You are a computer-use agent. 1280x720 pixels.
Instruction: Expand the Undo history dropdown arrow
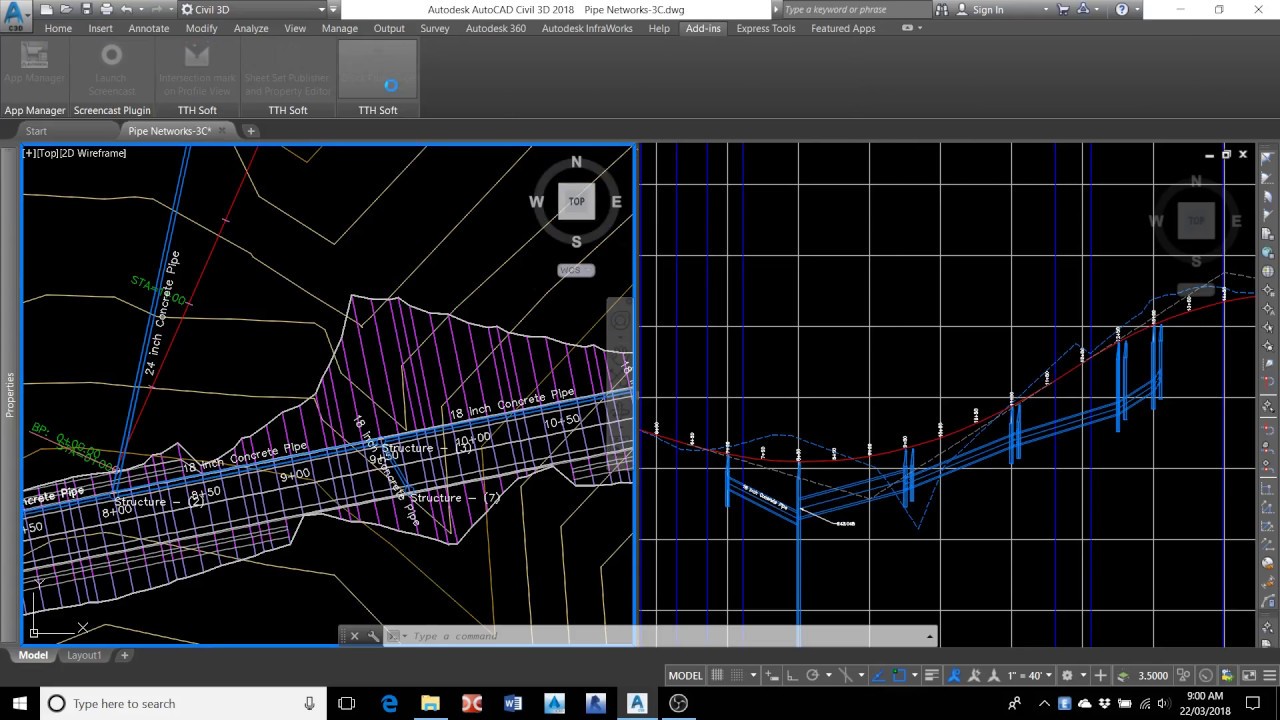point(140,9)
